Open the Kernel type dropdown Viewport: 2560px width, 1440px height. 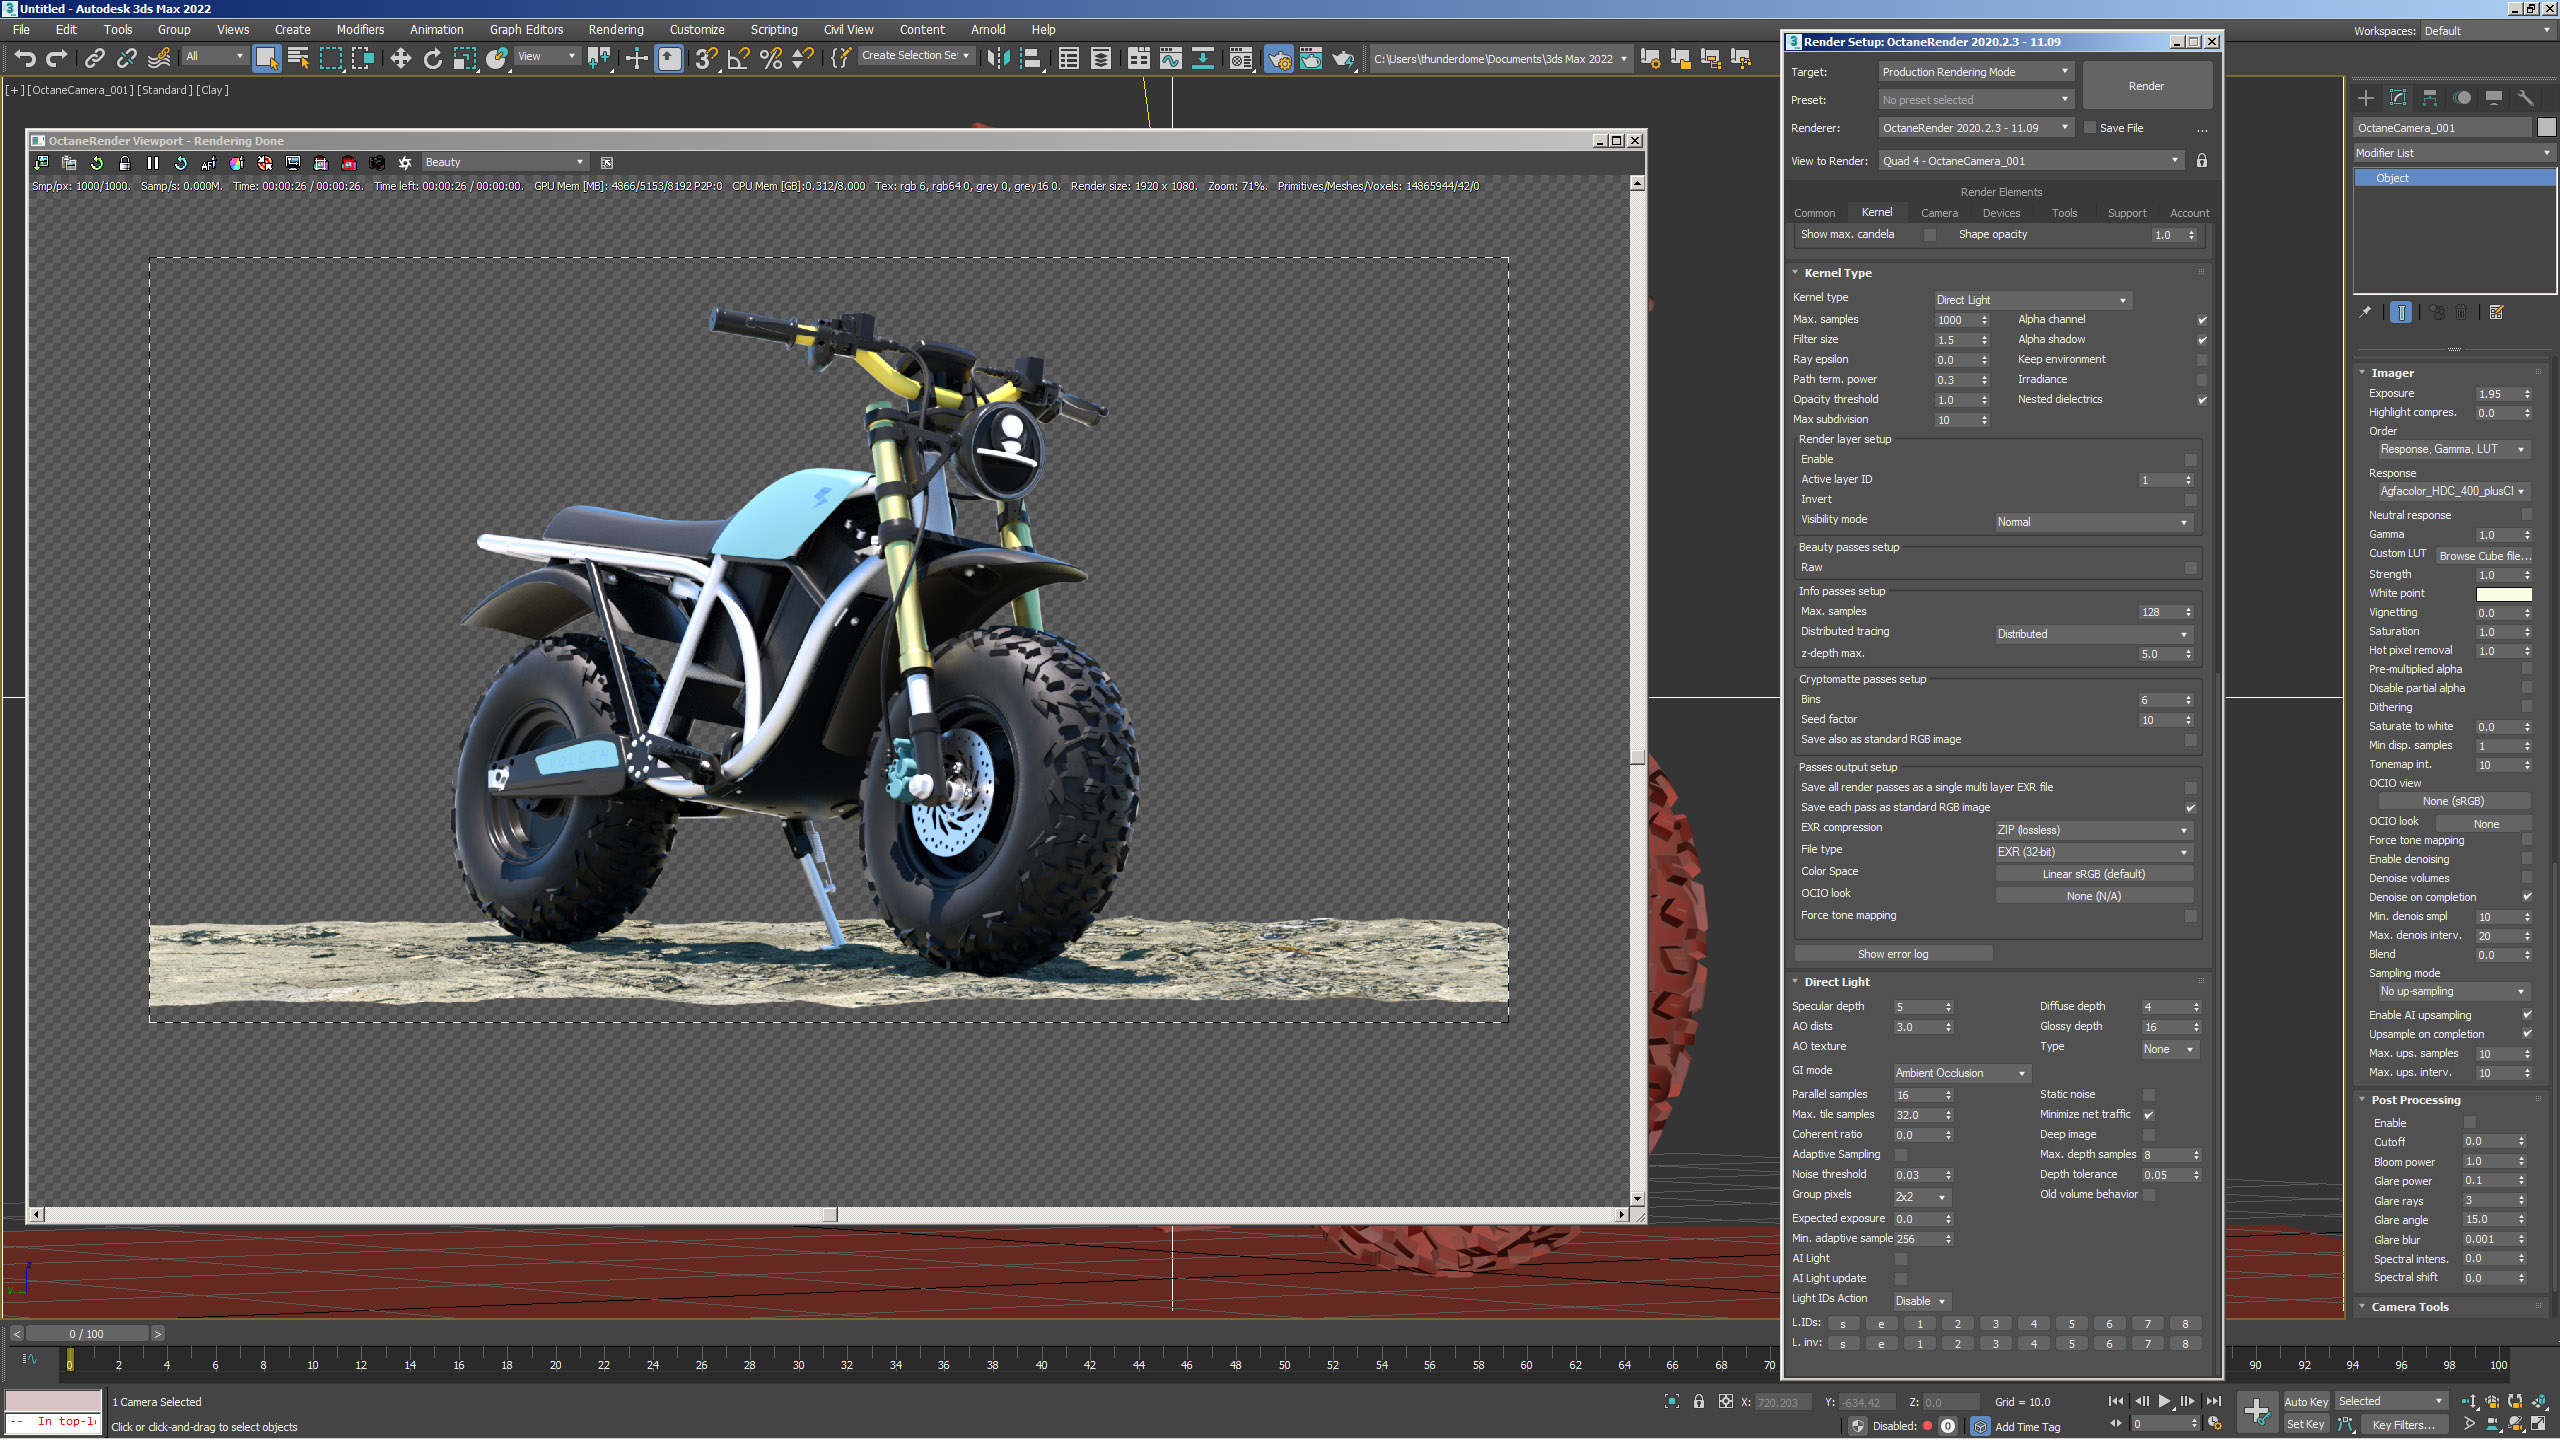(2031, 300)
